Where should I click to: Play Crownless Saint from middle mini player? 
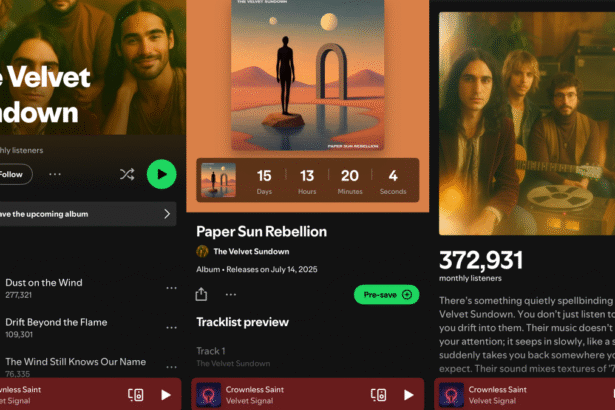coord(409,395)
